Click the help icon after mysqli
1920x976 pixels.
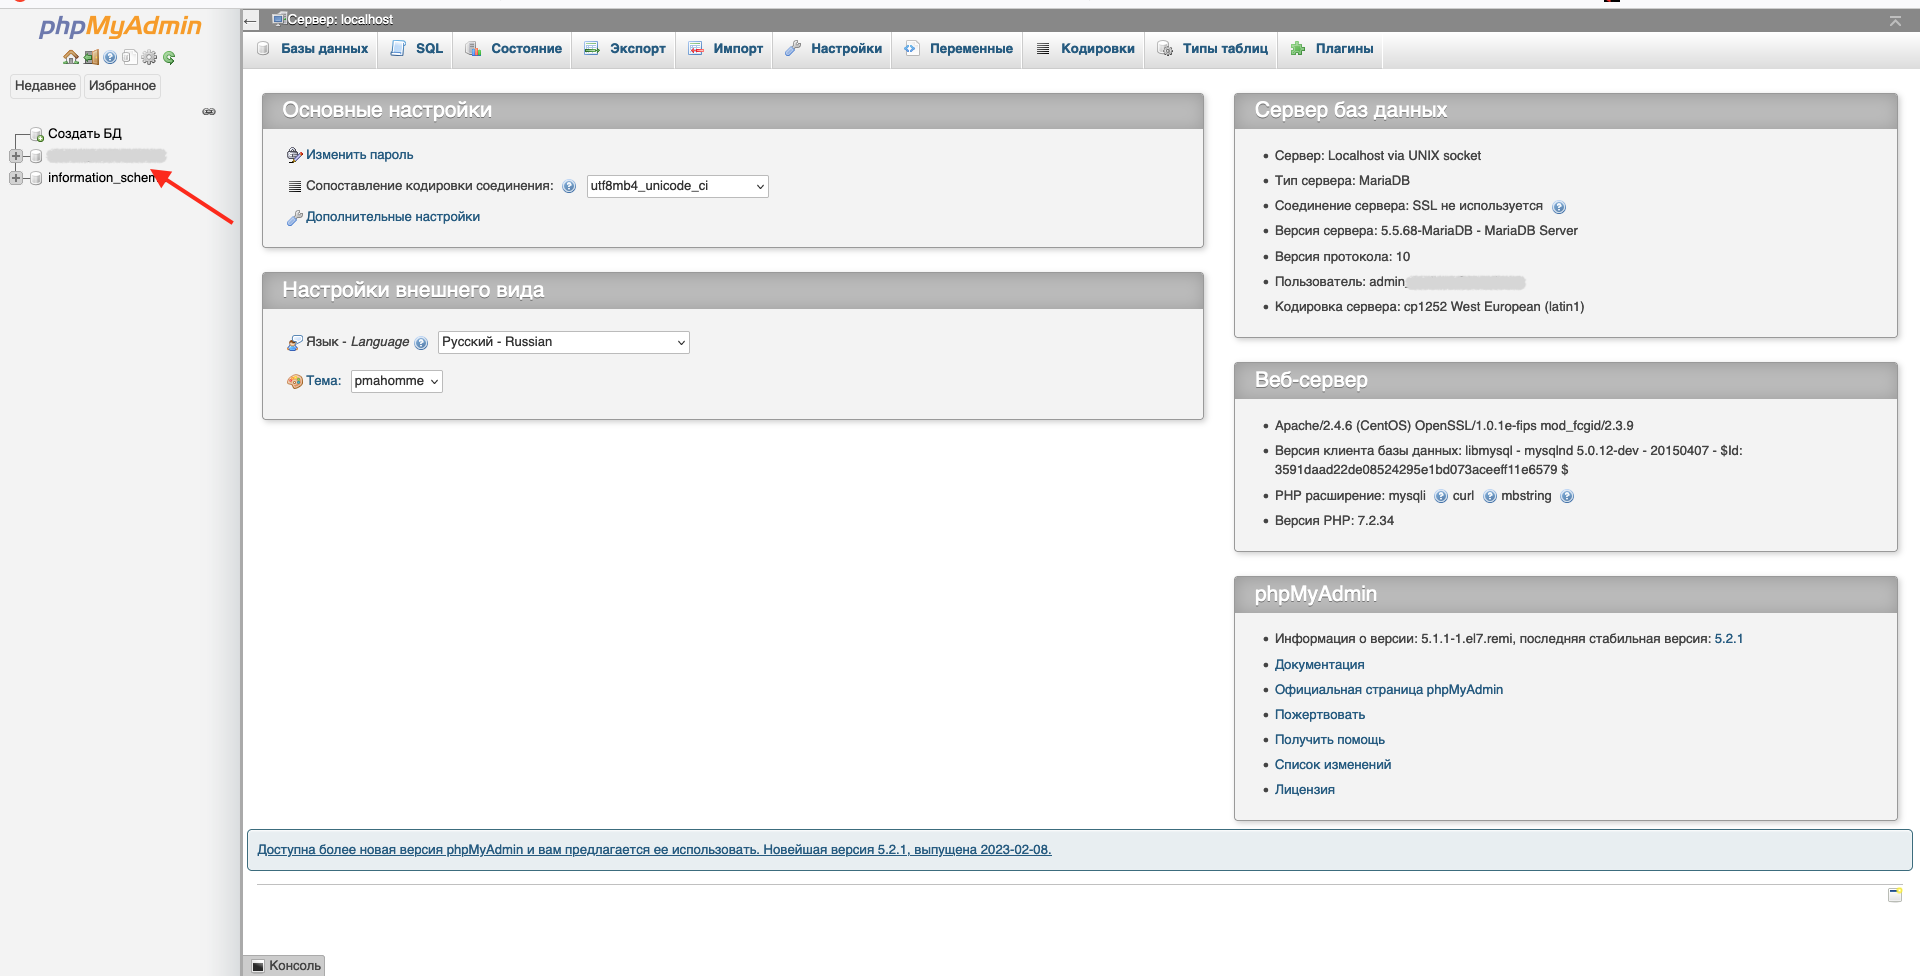1441,497
